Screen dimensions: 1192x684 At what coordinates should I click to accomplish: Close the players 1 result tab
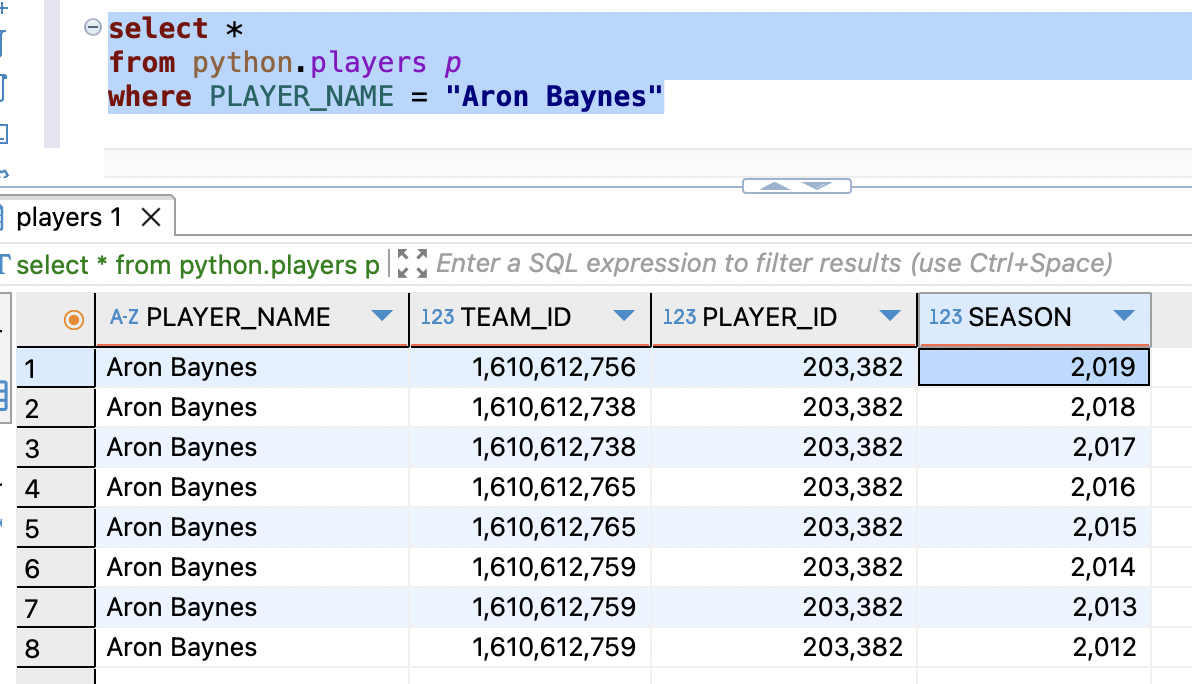pos(151,217)
